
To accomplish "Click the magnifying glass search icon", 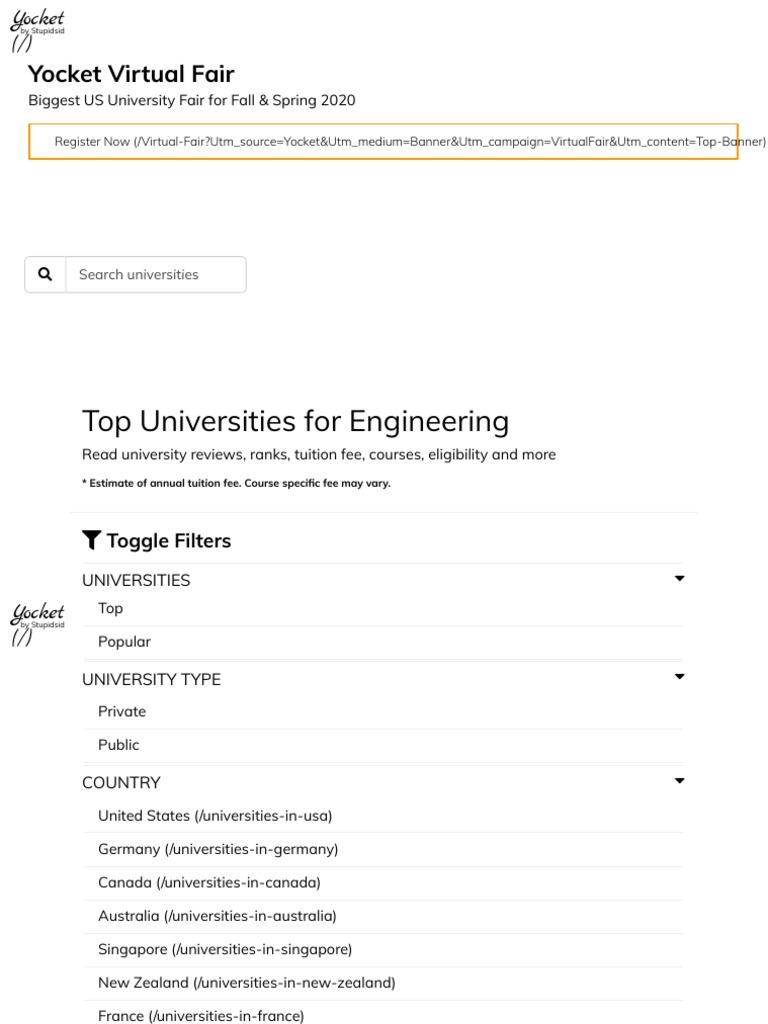I will [45, 274].
